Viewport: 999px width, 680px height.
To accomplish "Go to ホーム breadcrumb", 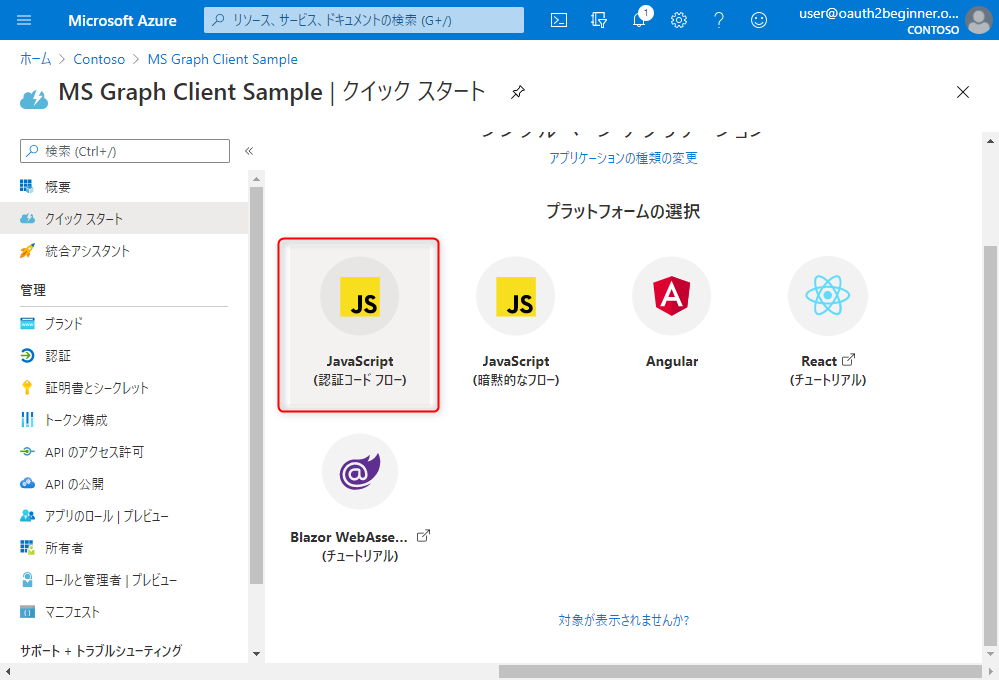I will point(36,59).
